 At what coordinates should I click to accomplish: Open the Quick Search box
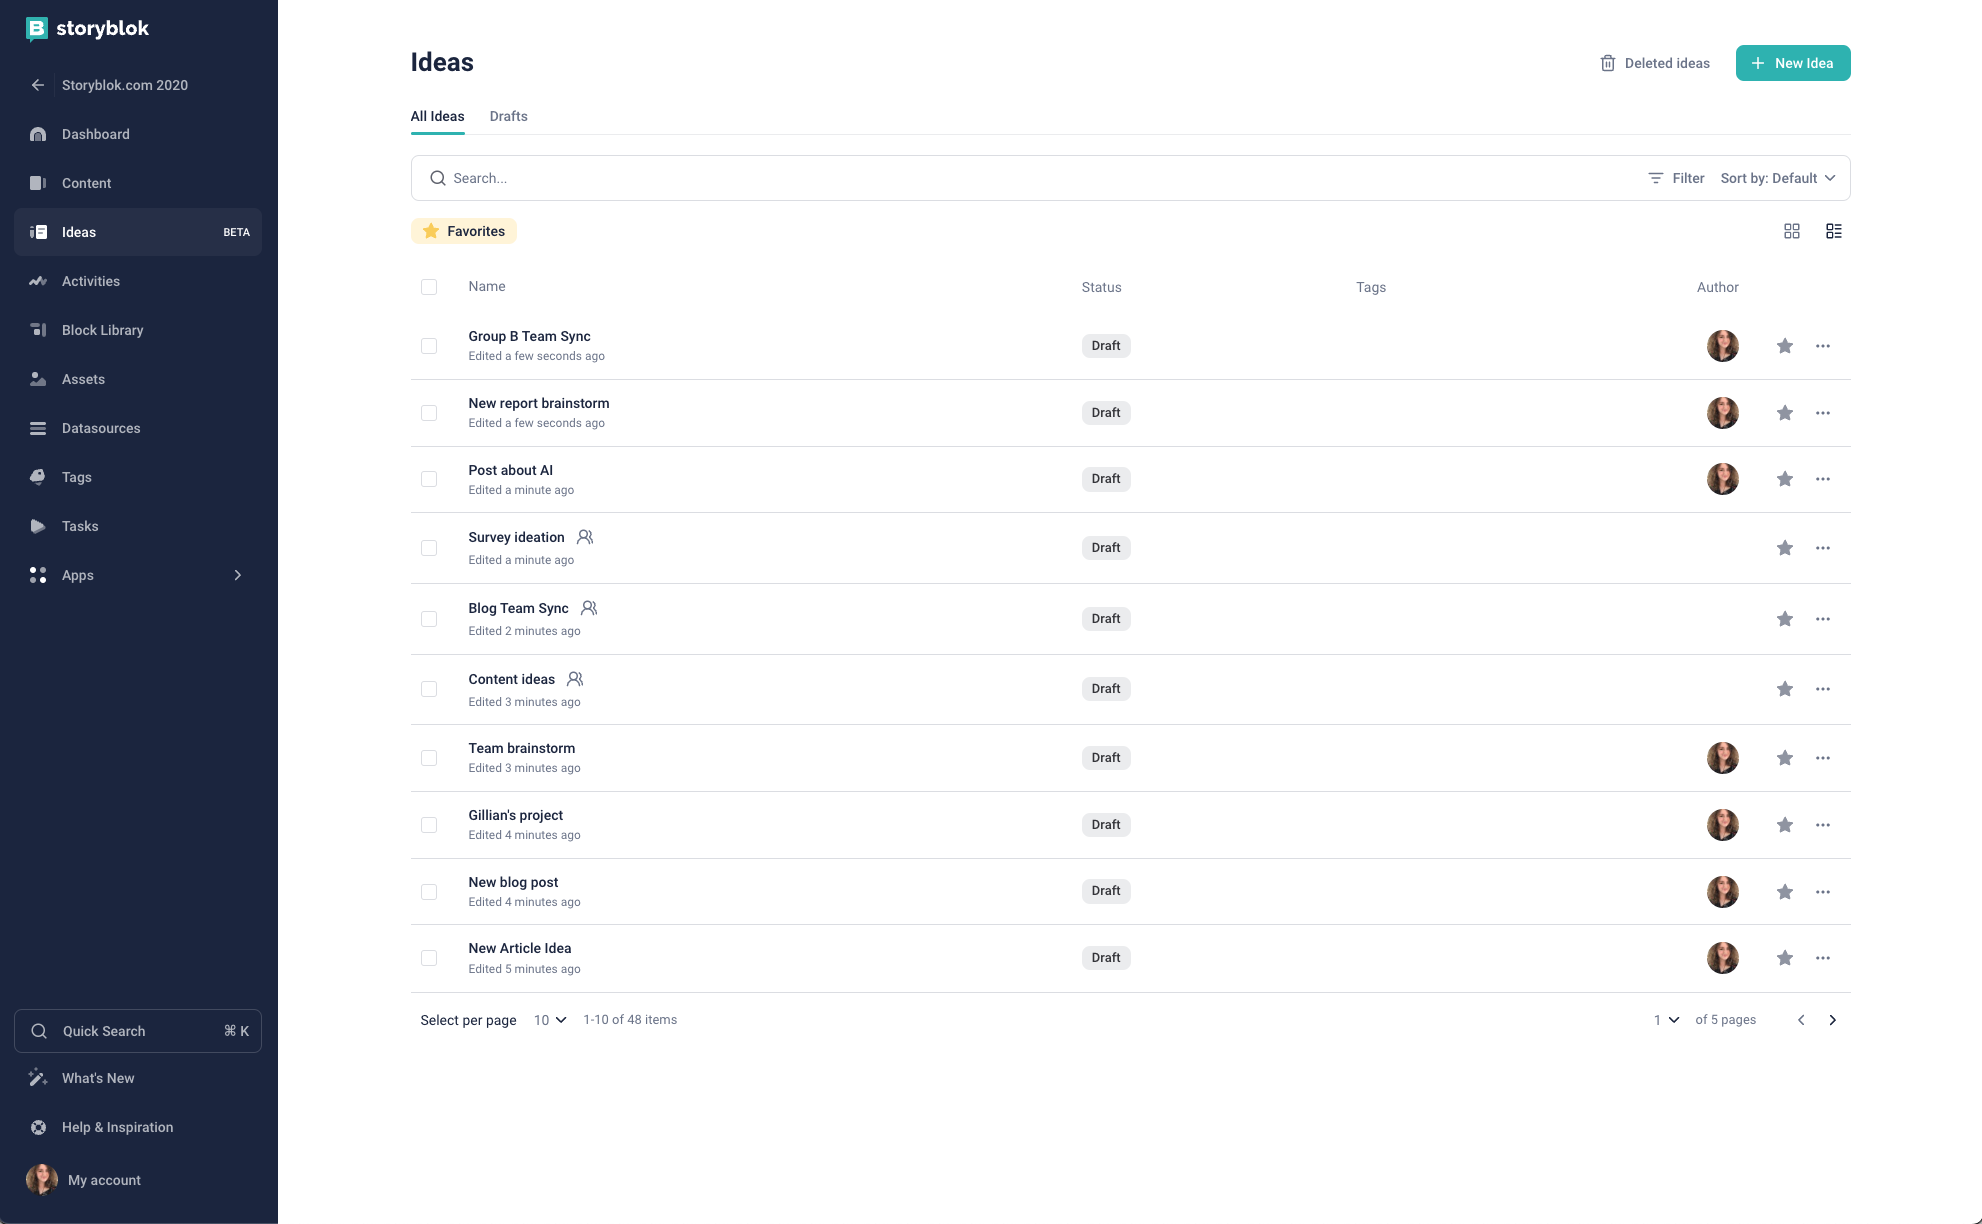(138, 1031)
